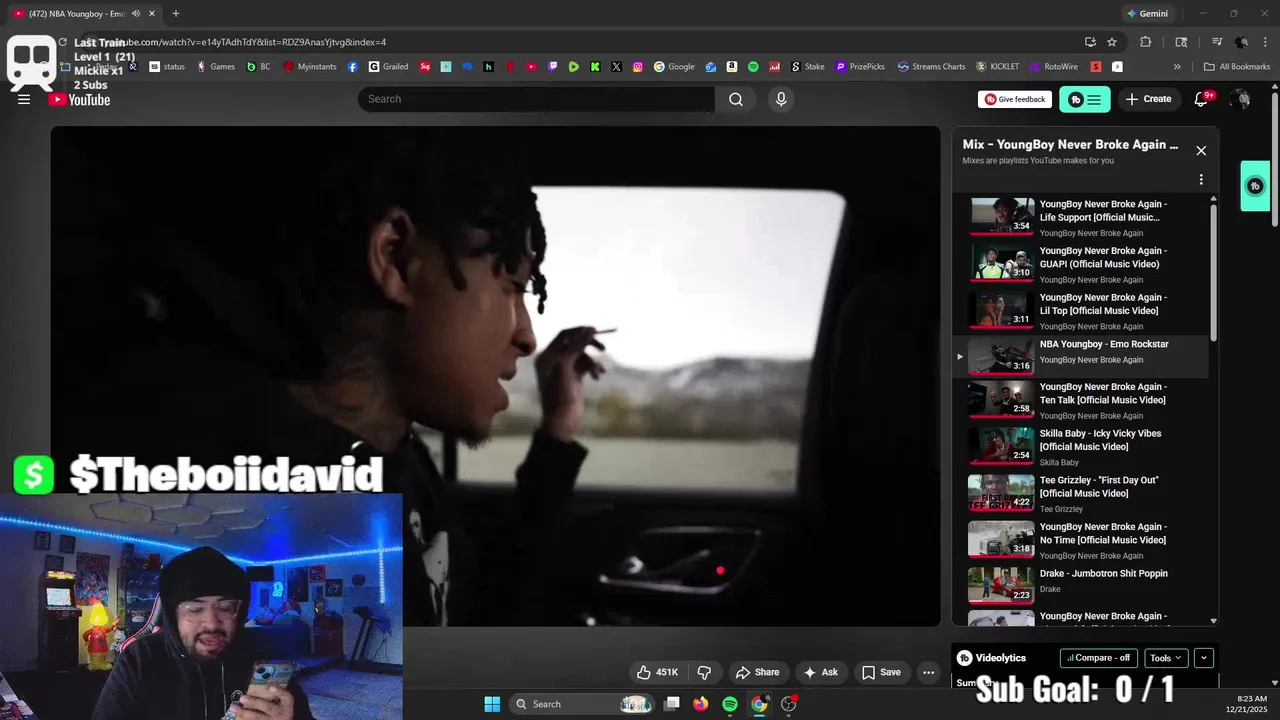Open the KICKLET bookmark
Screen dimensions: 1280x720
coord(998,67)
